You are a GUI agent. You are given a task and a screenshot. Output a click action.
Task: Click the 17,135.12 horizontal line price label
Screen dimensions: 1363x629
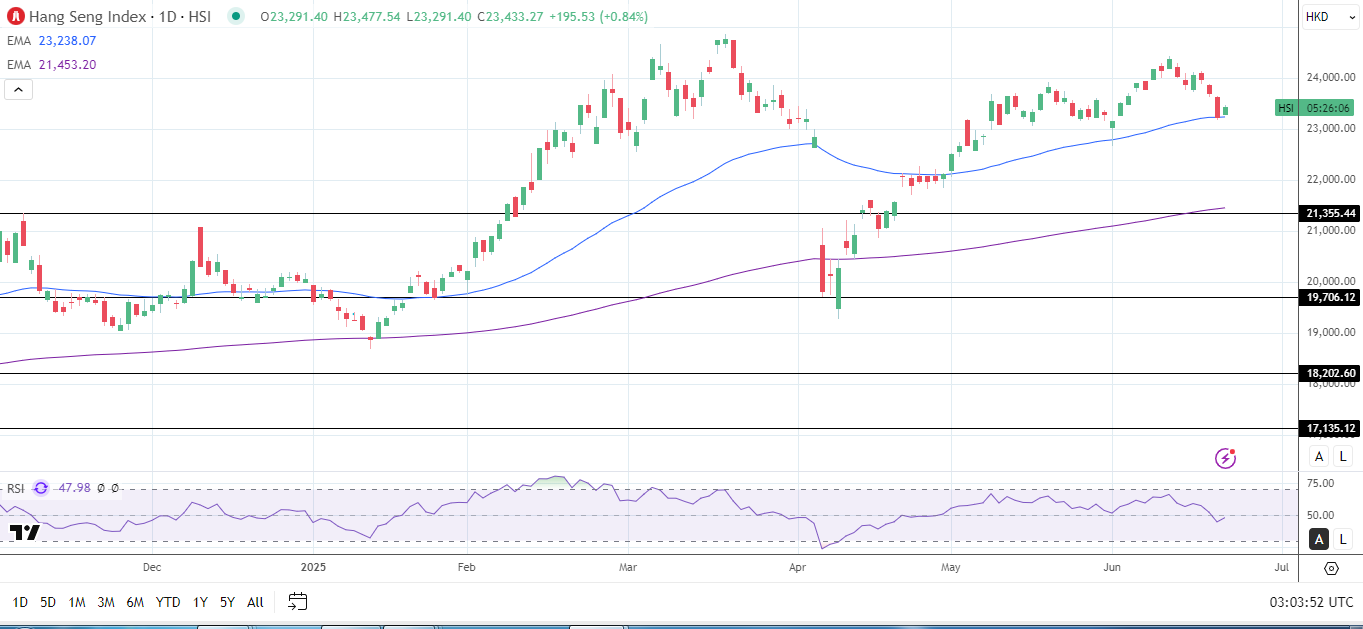[x=1329, y=429]
